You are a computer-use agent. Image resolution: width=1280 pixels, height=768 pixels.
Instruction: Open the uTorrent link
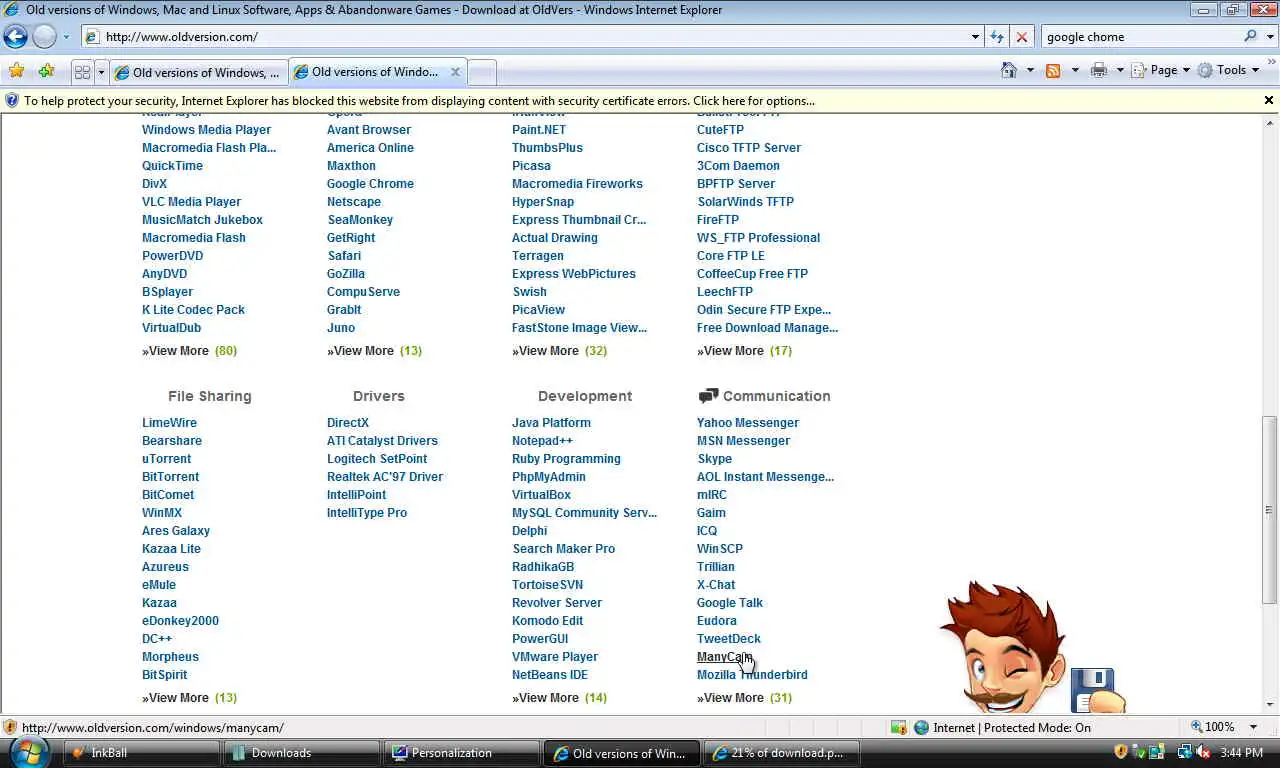166,459
